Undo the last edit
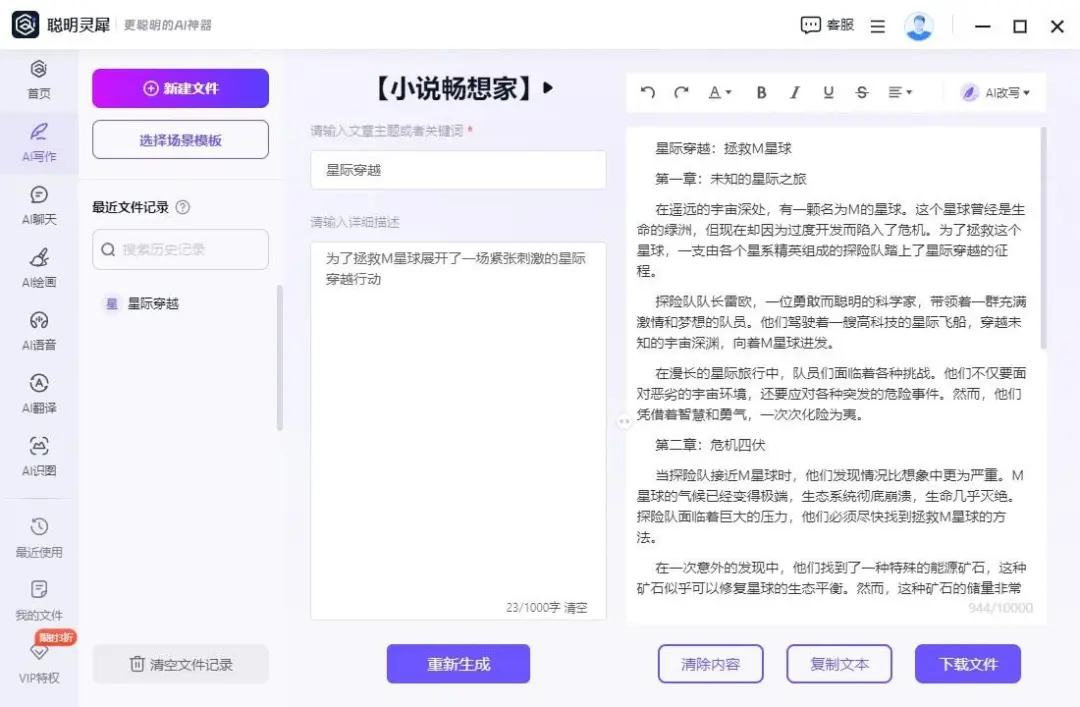The width and height of the screenshot is (1080, 707). coord(647,92)
